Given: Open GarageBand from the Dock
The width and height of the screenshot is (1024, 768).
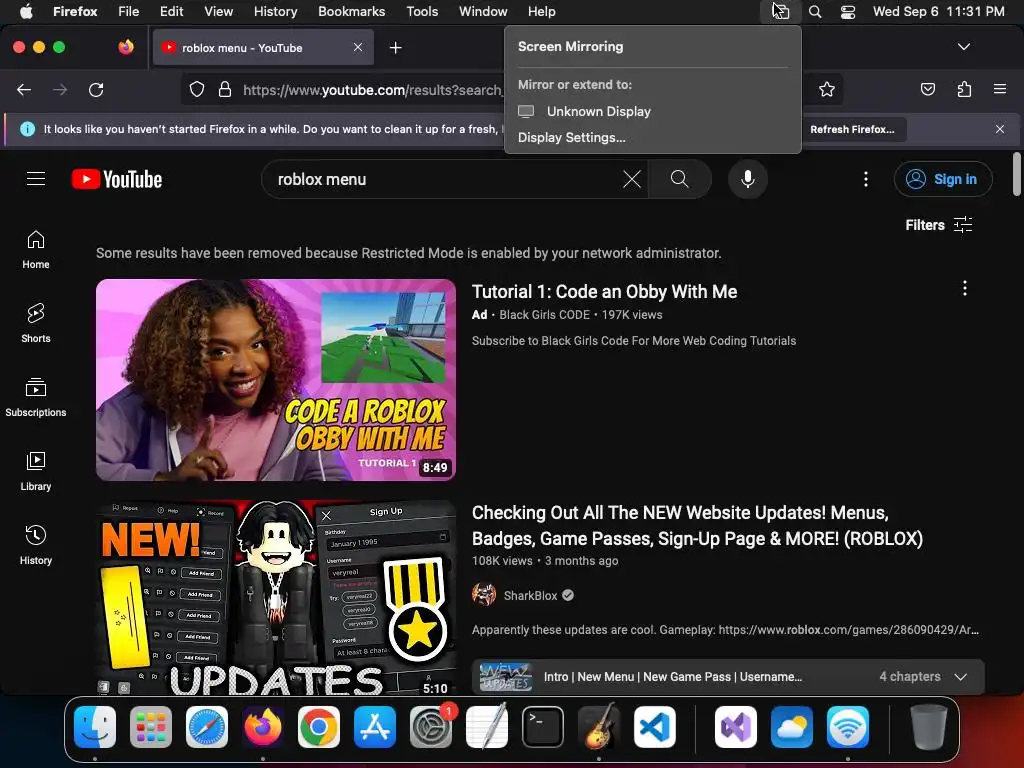Looking at the screenshot, I should click(x=599, y=727).
